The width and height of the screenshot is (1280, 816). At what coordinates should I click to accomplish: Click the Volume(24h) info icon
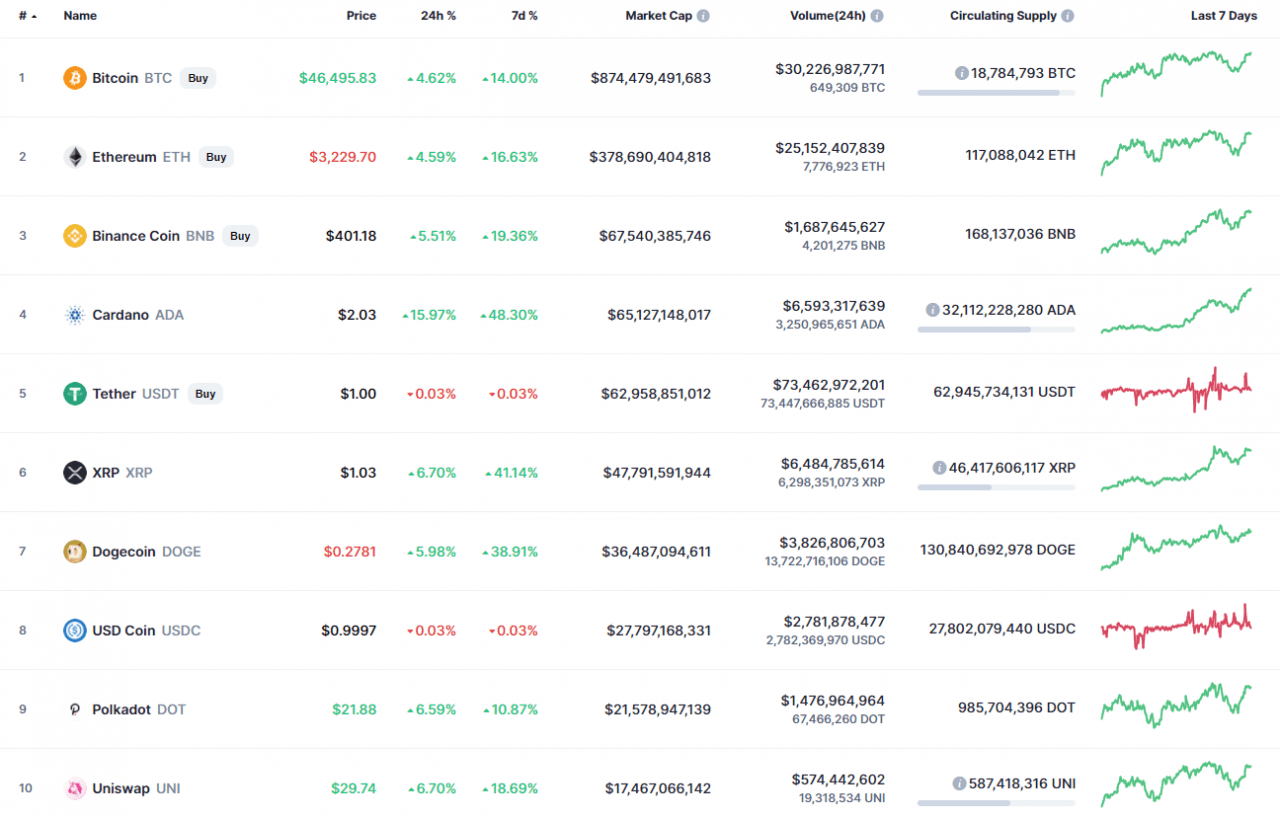(x=877, y=16)
